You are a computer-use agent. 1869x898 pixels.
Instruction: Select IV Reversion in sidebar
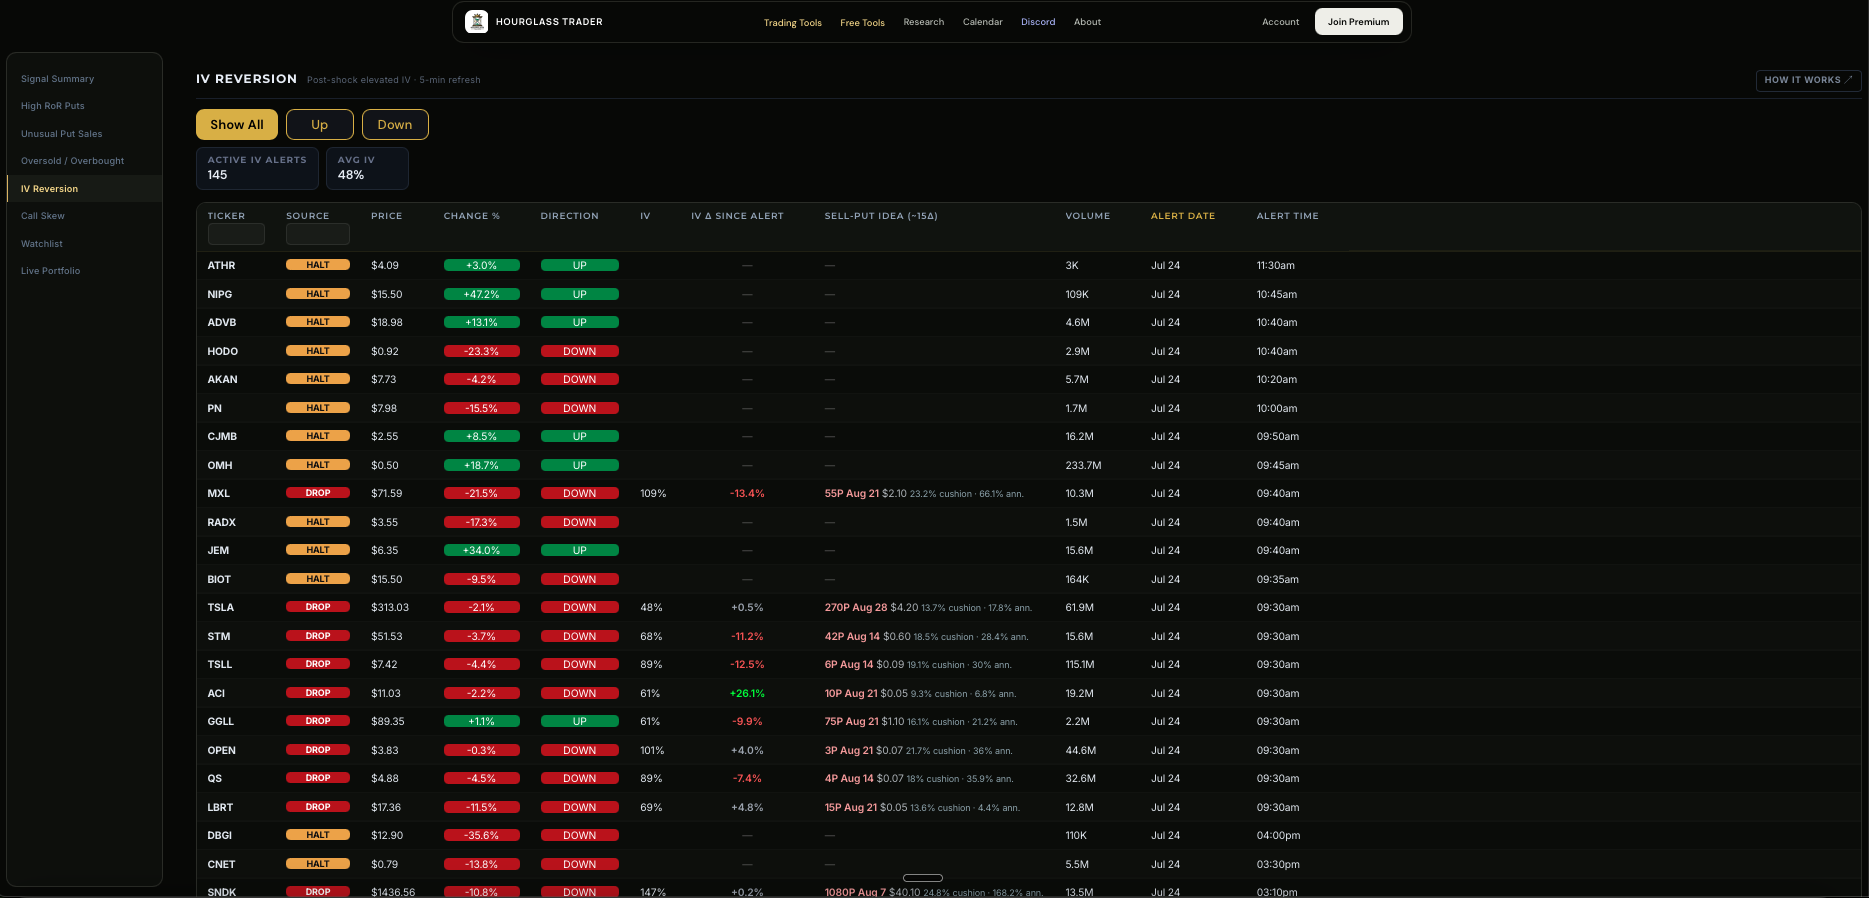coord(84,189)
